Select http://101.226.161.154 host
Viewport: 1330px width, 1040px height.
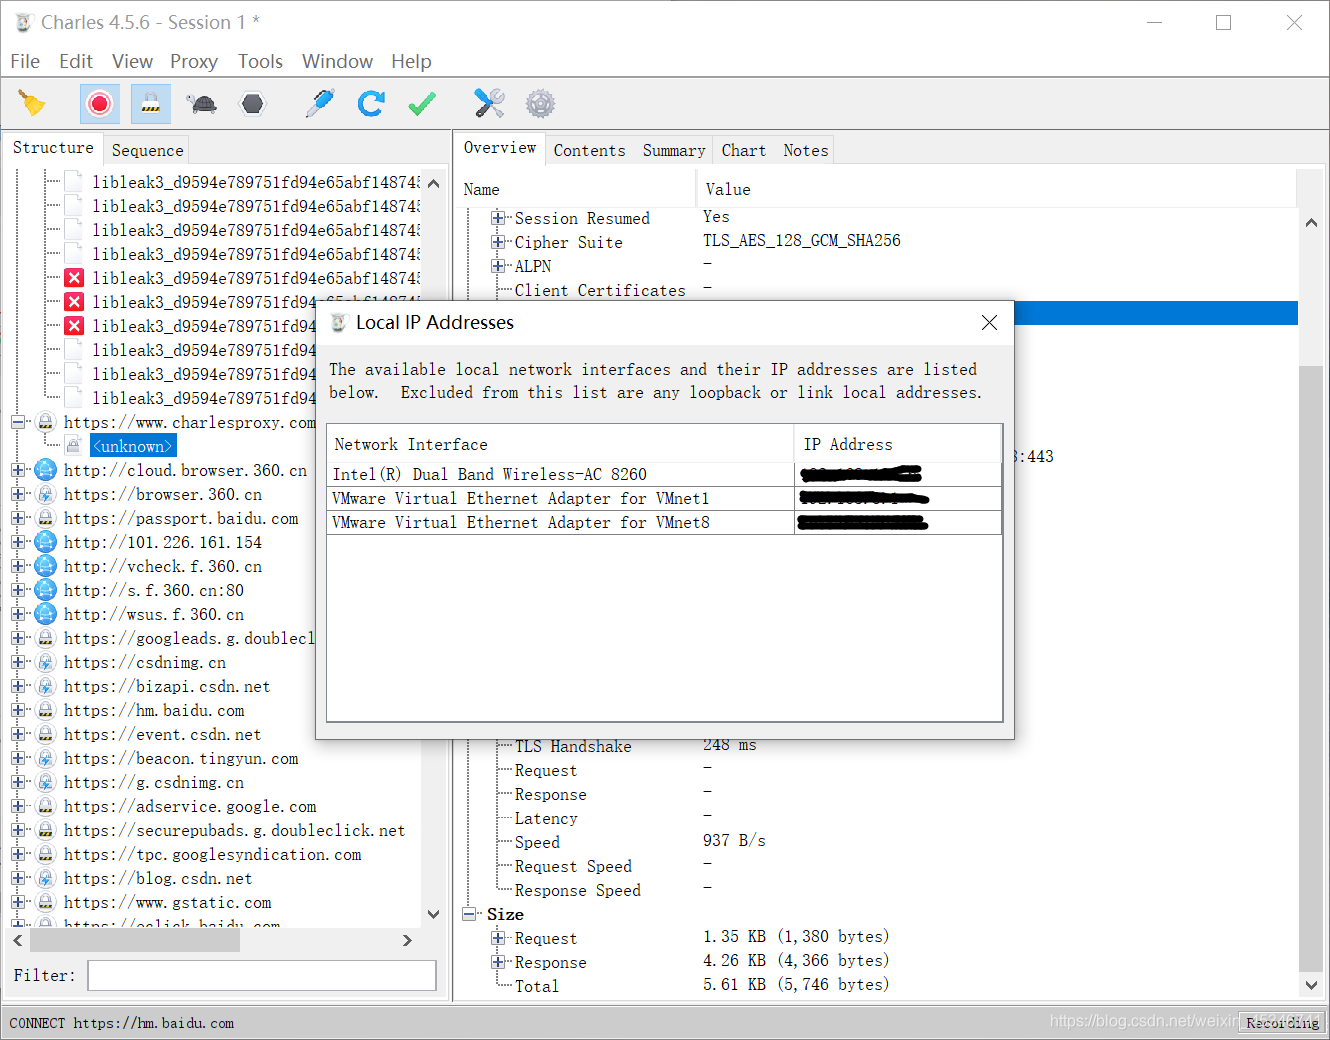(163, 542)
